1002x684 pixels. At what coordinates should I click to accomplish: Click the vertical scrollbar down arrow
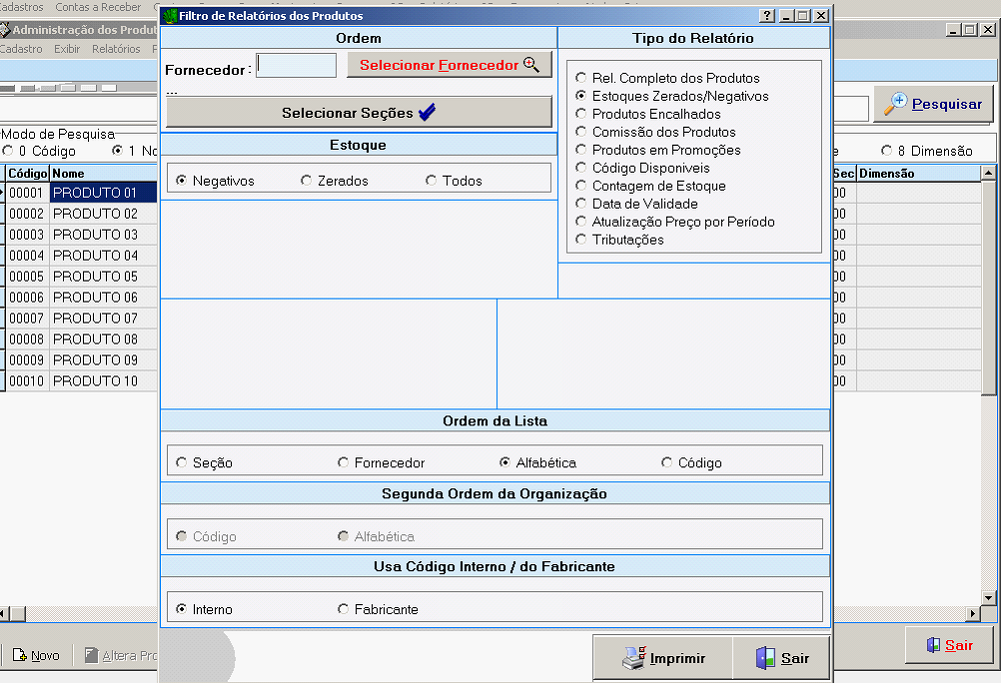[989, 598]
